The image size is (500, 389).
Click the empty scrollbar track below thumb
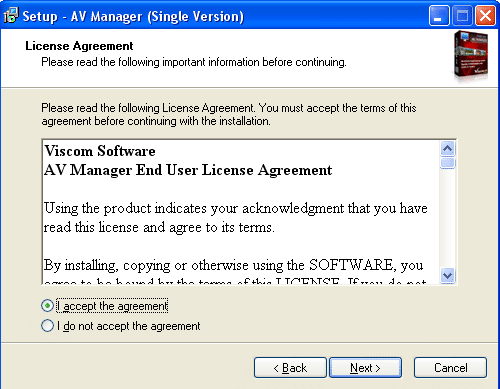pos(447,219)
